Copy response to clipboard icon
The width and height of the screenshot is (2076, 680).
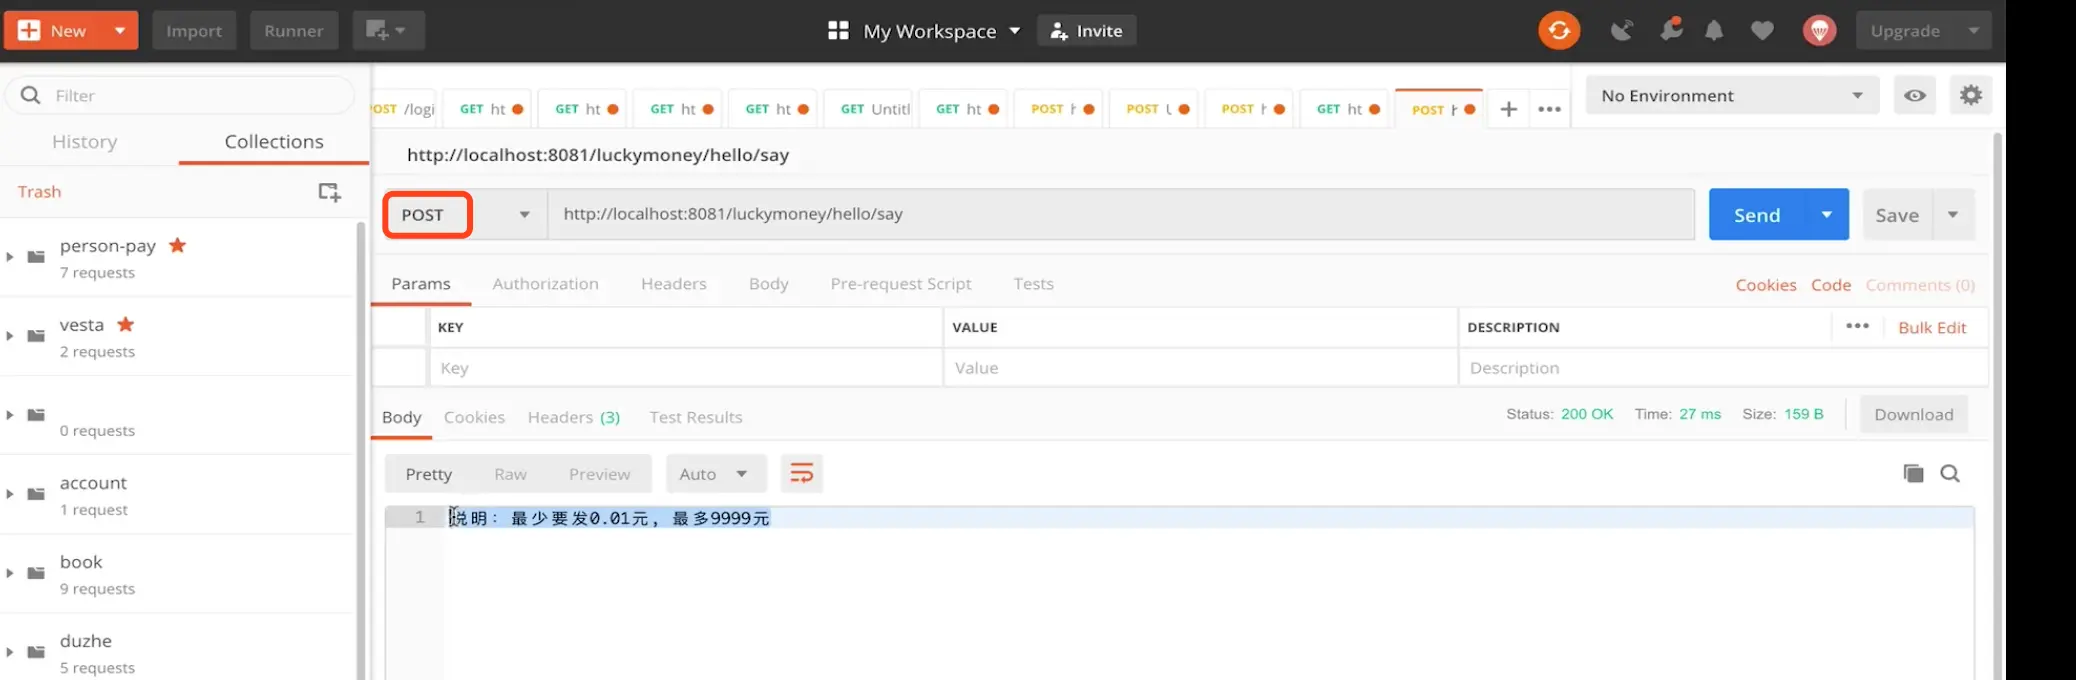click(x=1913, y=473)
